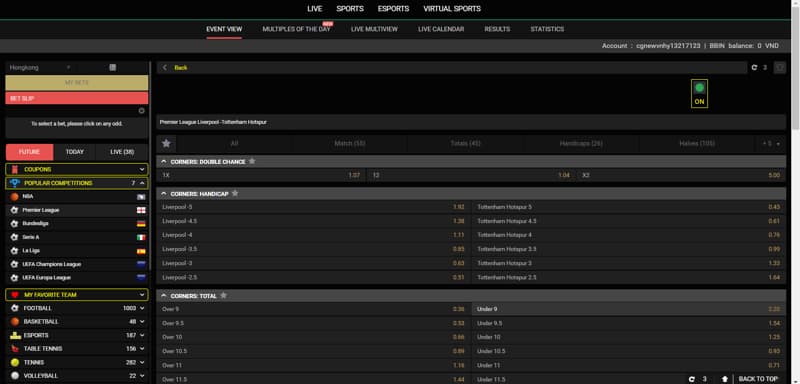Click the My Favorite Team heart icon
Screen dimensions: 800x384
14,295
